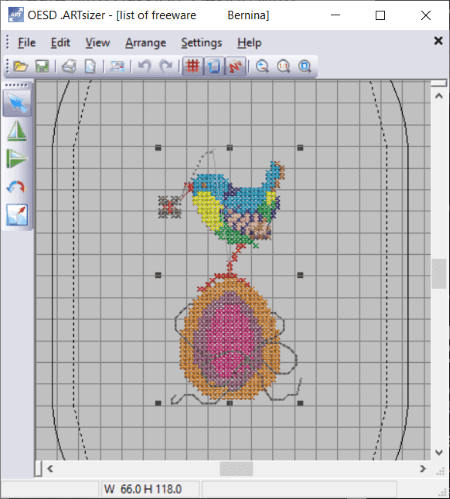Click the write to card/machine icon
Viewport: 450px width, 499px height.
click(117, 66)
